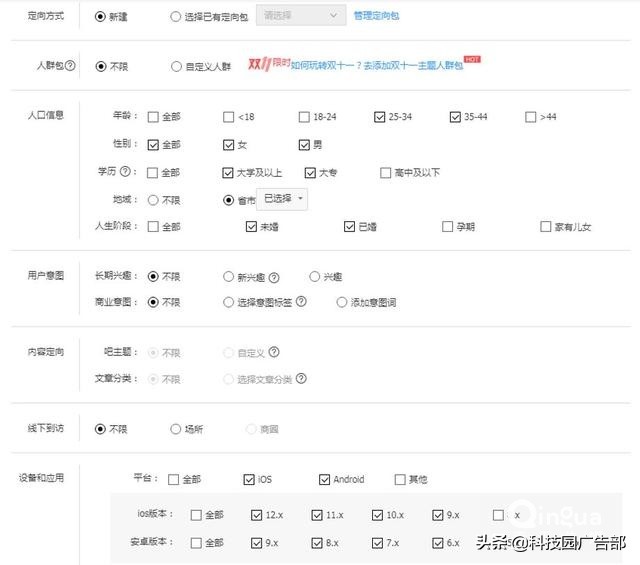Open the 请选择 targeting package dropdown
This screenshot has height=565, width=640.
(x=301, y=16)
